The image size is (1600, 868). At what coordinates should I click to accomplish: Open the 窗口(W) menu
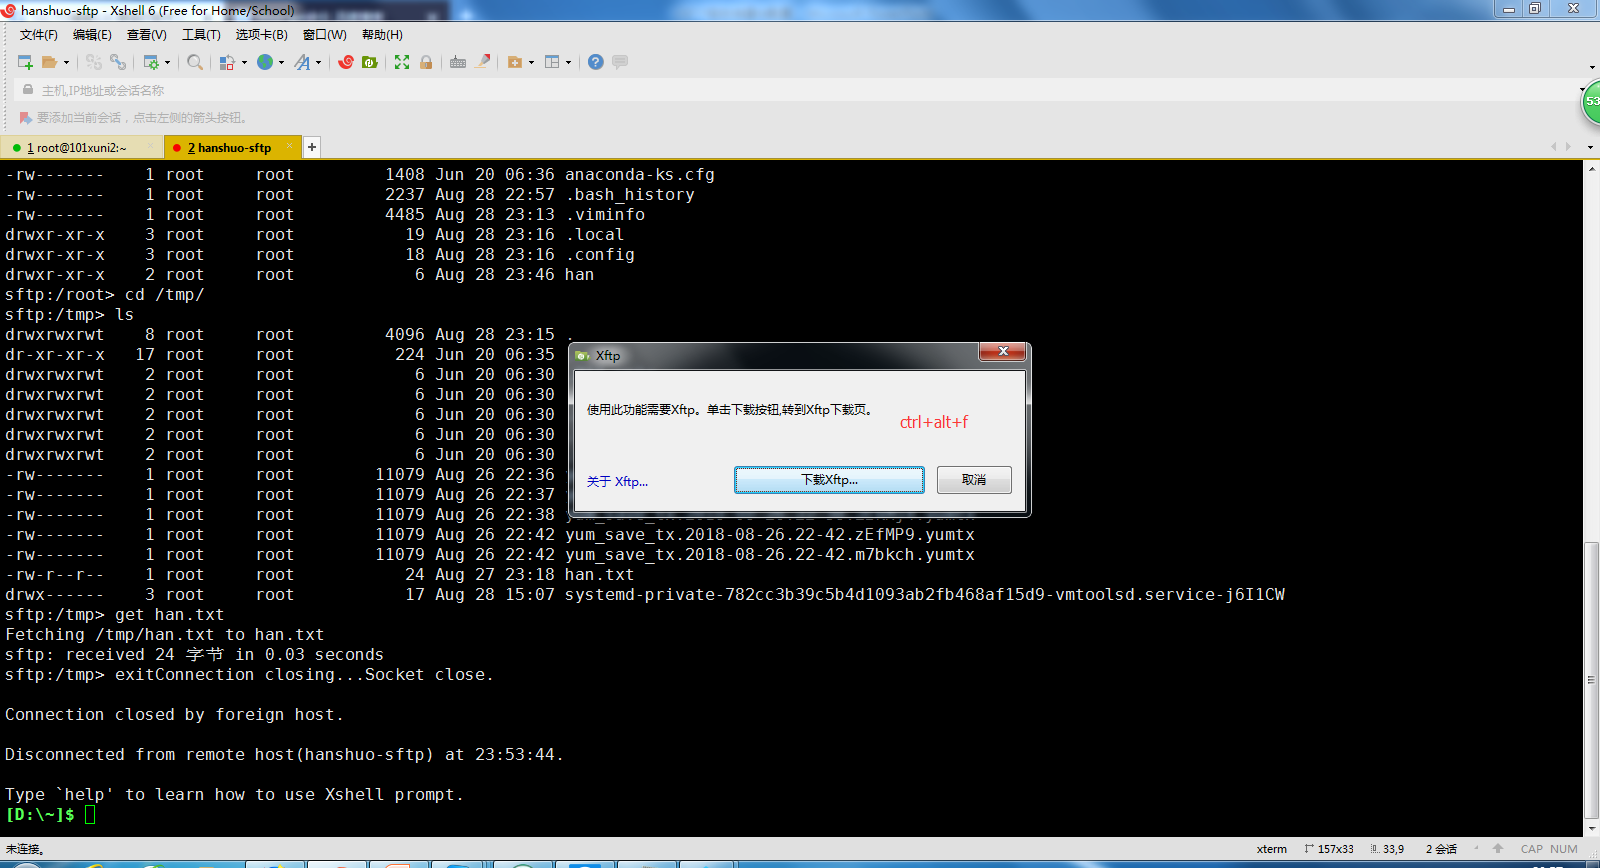pos(325,35)
